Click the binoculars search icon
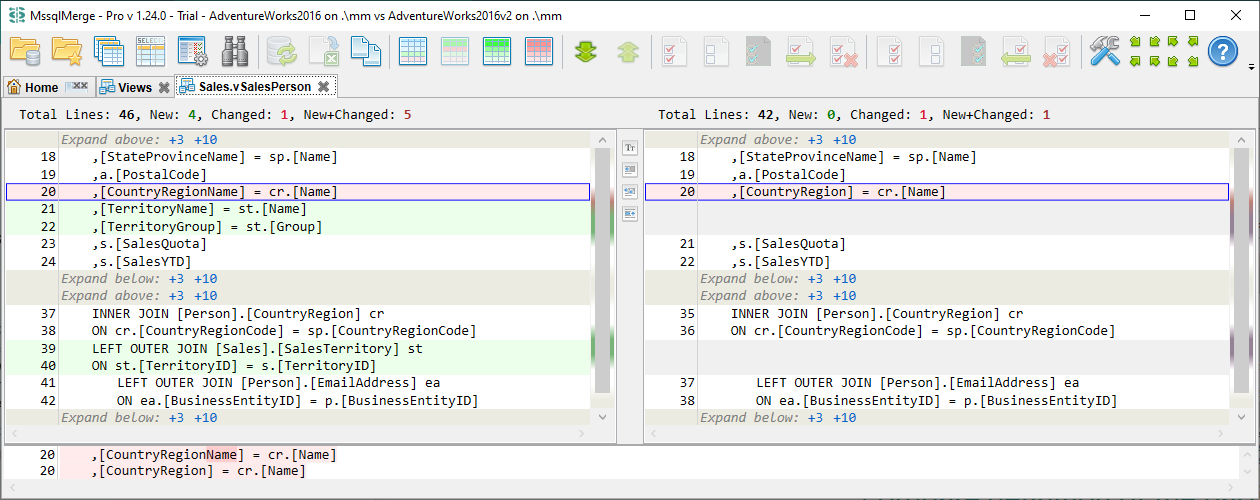The height and width of the screenshot is (500, 1260). click(x=235, y=51)
